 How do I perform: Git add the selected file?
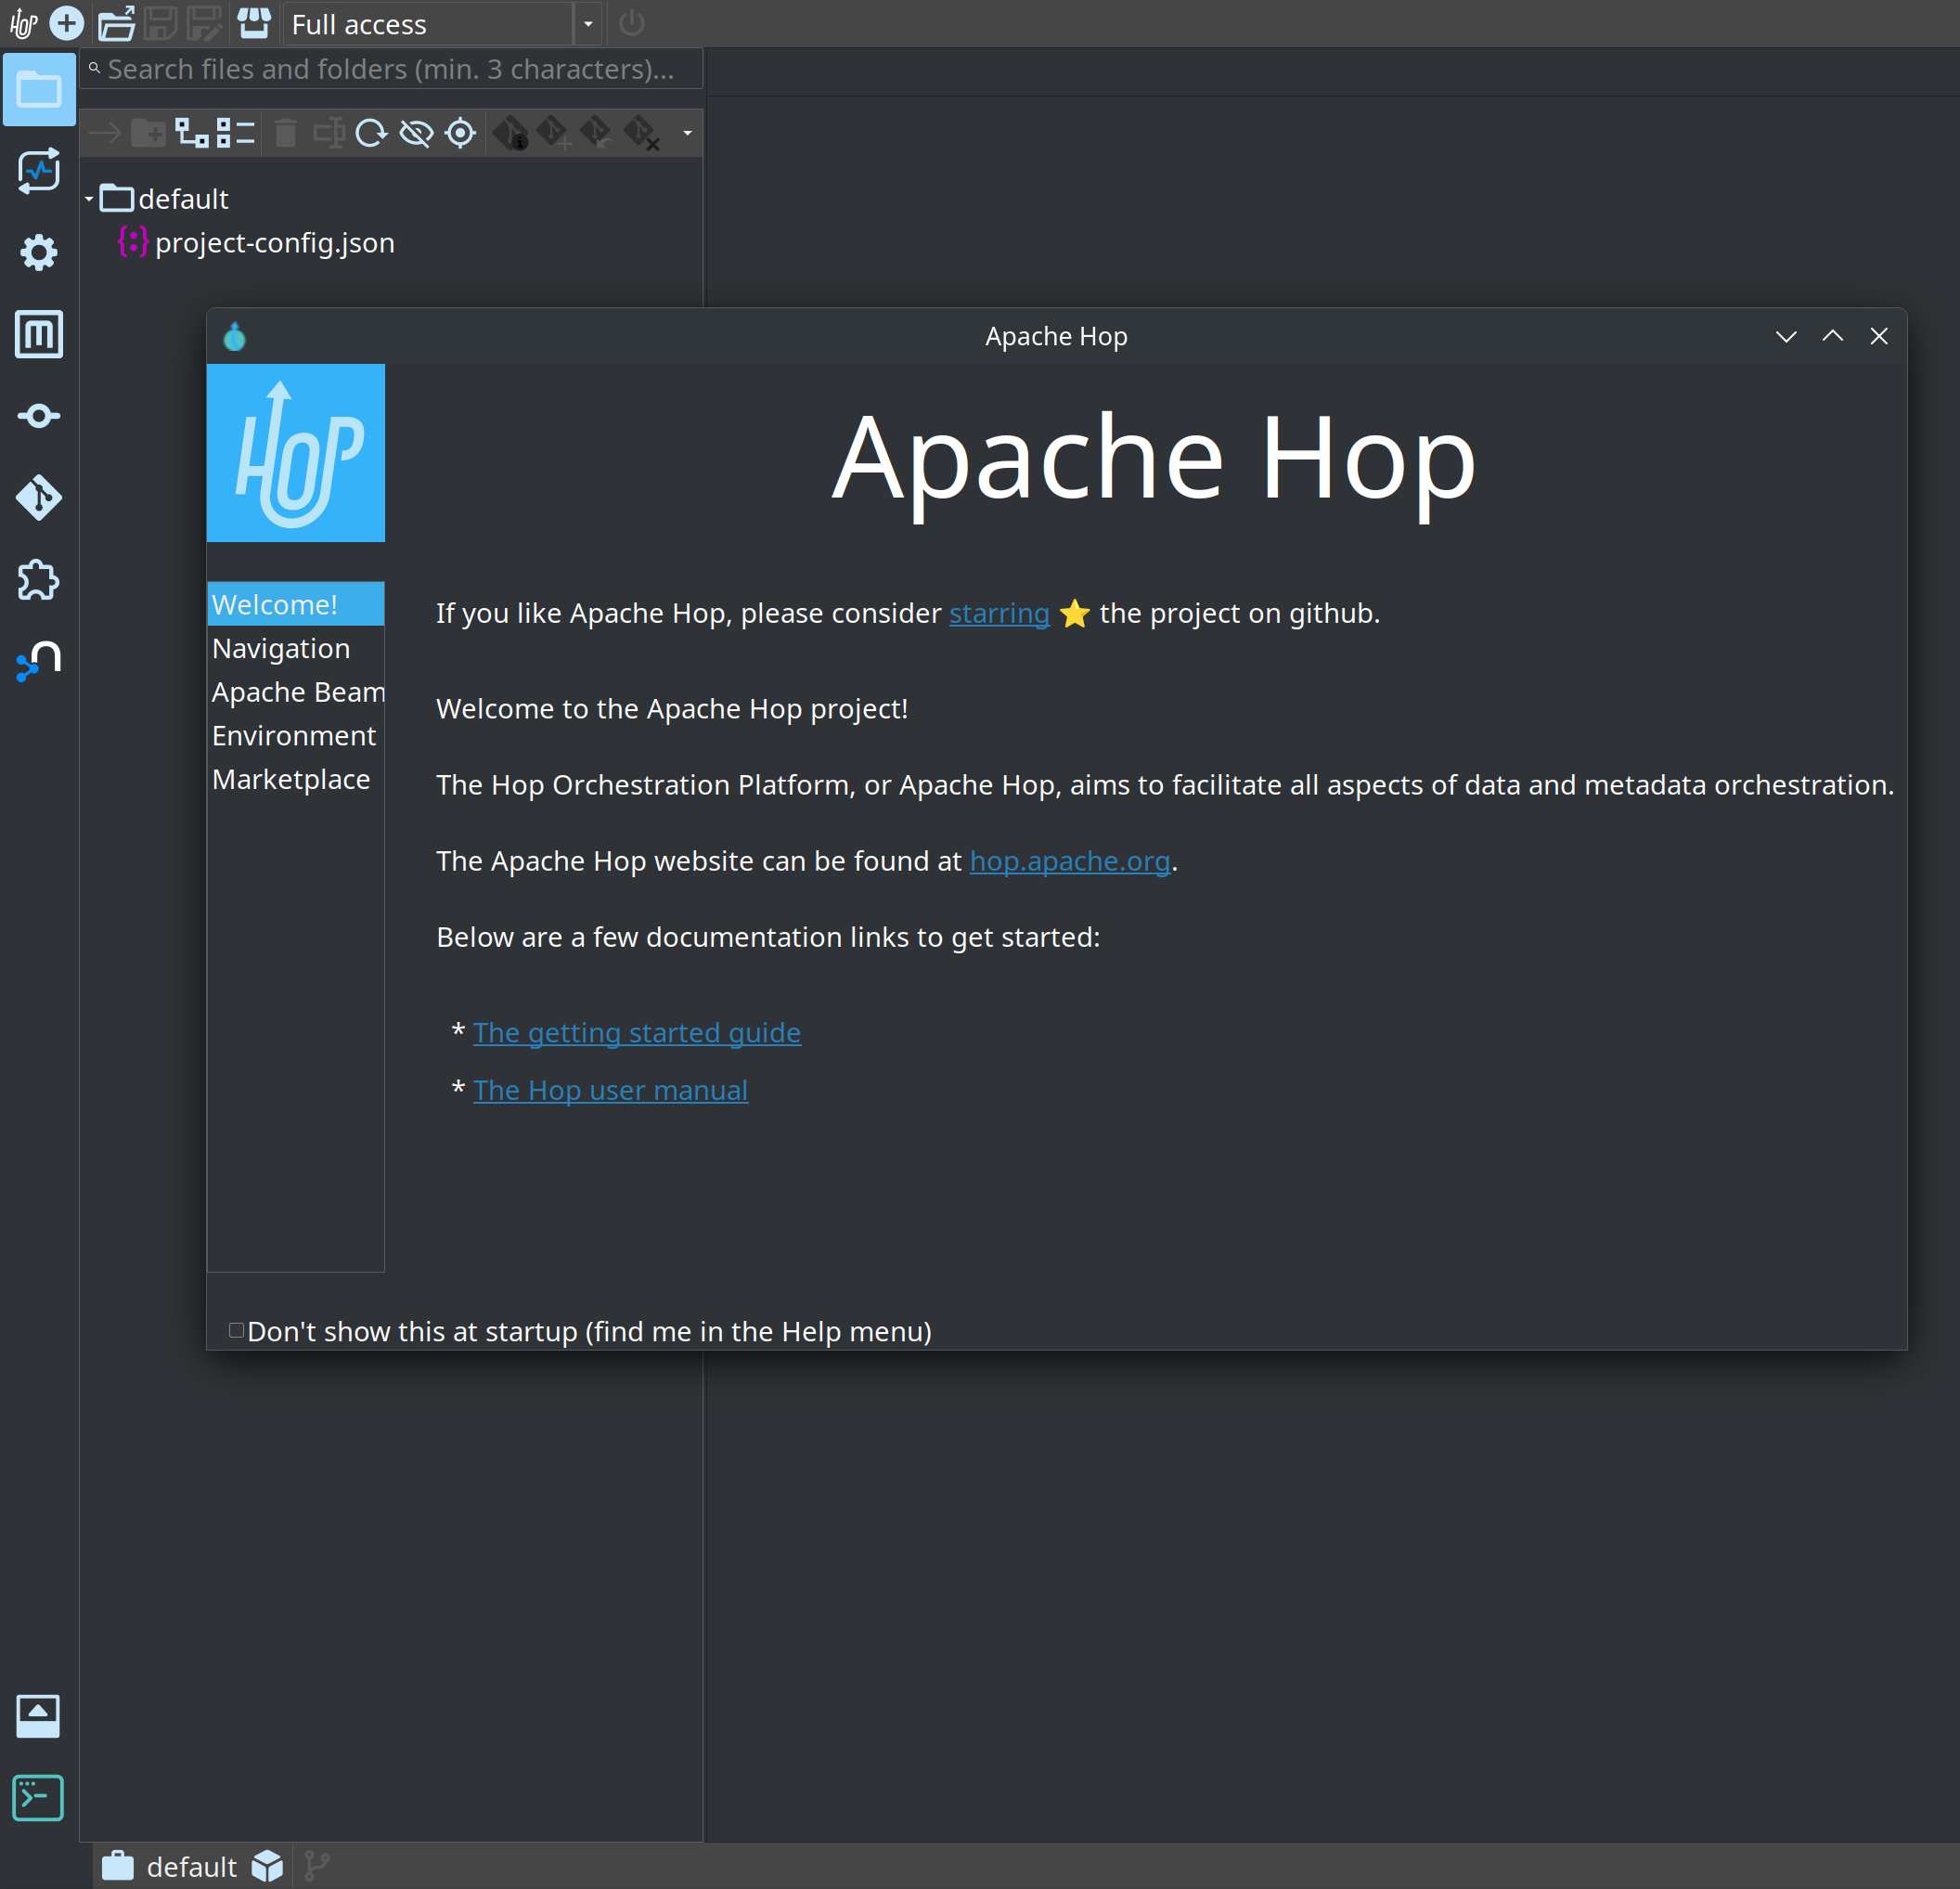[x=554, y=133]
